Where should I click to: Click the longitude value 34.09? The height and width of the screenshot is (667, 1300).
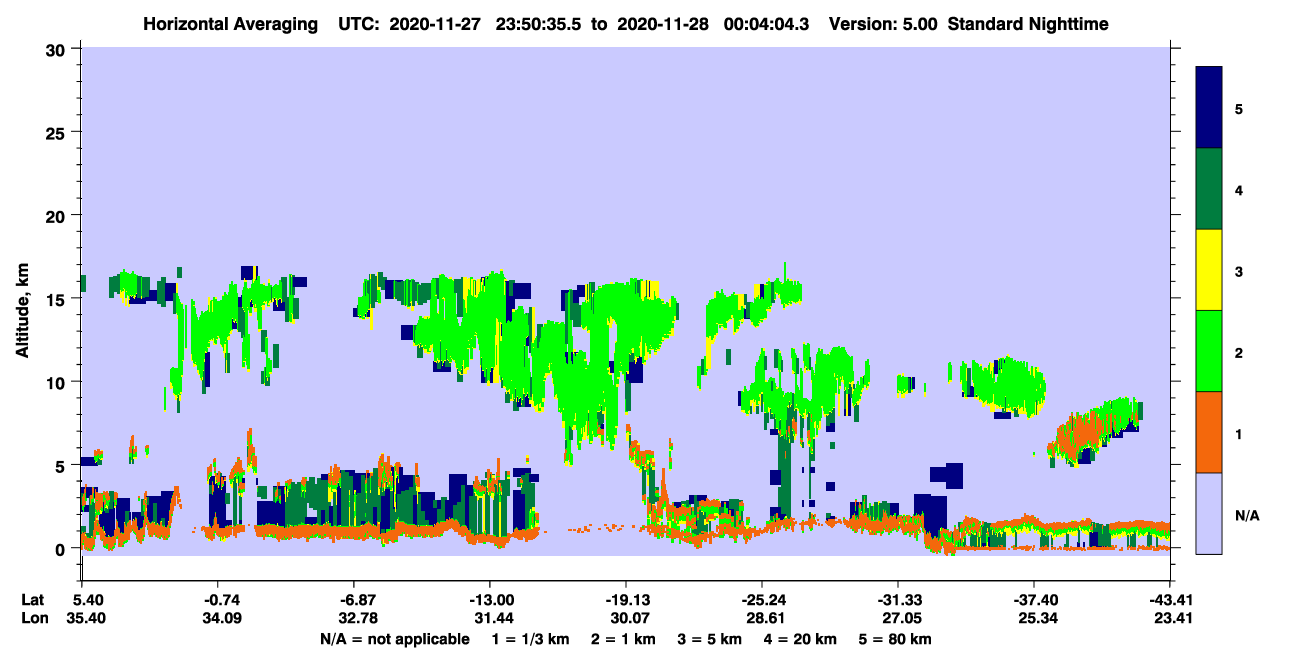coord(220,618)
